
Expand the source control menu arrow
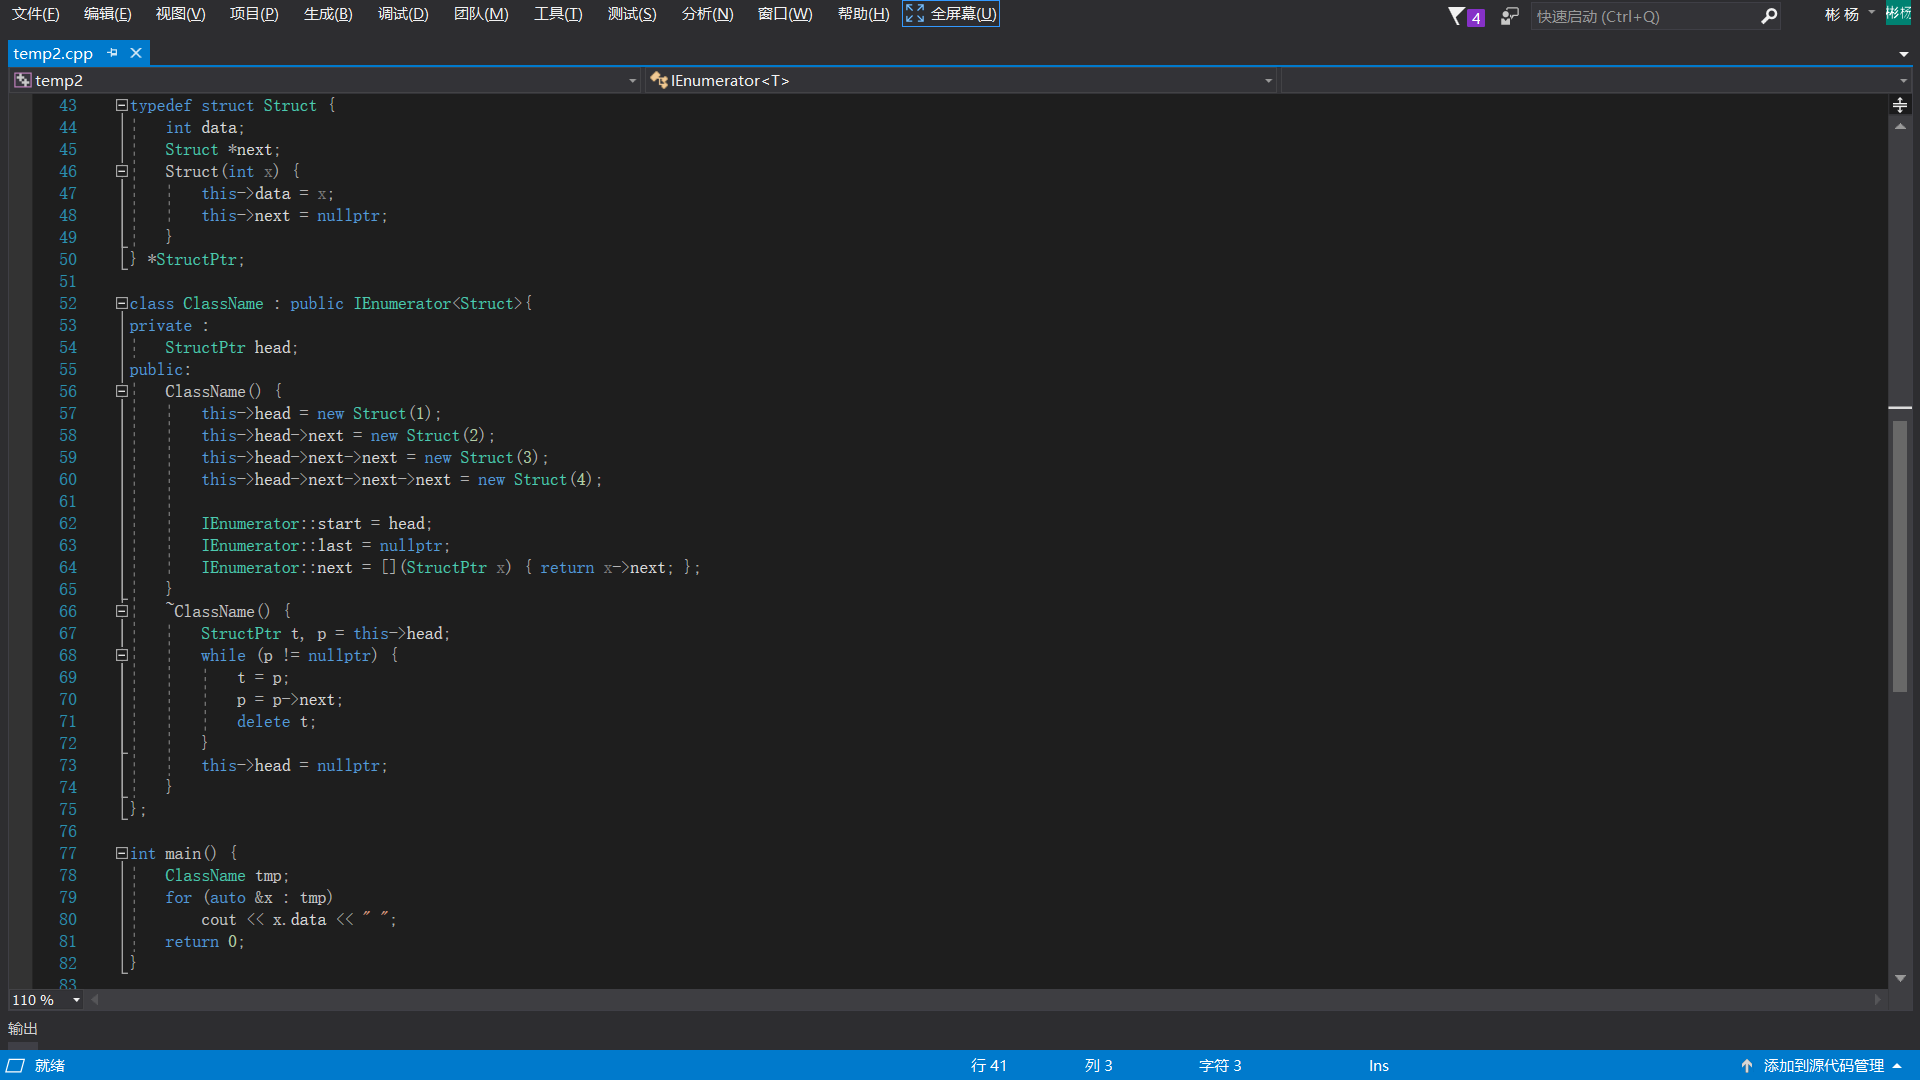click(1897, 1066)
